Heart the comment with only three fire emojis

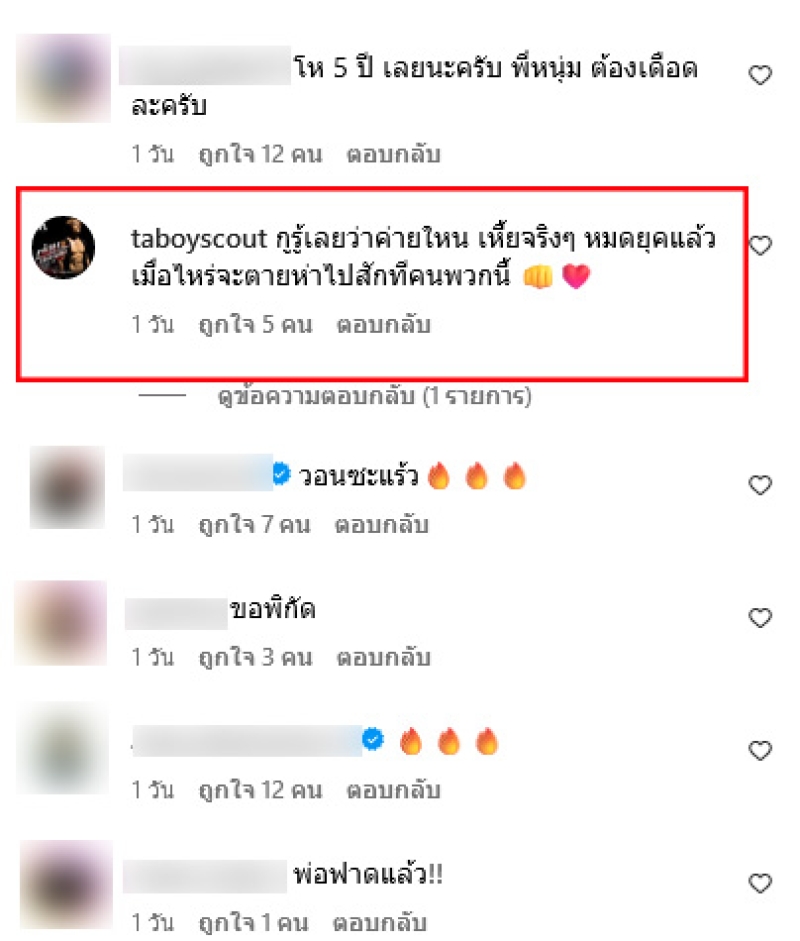click(x=760, y=751)
